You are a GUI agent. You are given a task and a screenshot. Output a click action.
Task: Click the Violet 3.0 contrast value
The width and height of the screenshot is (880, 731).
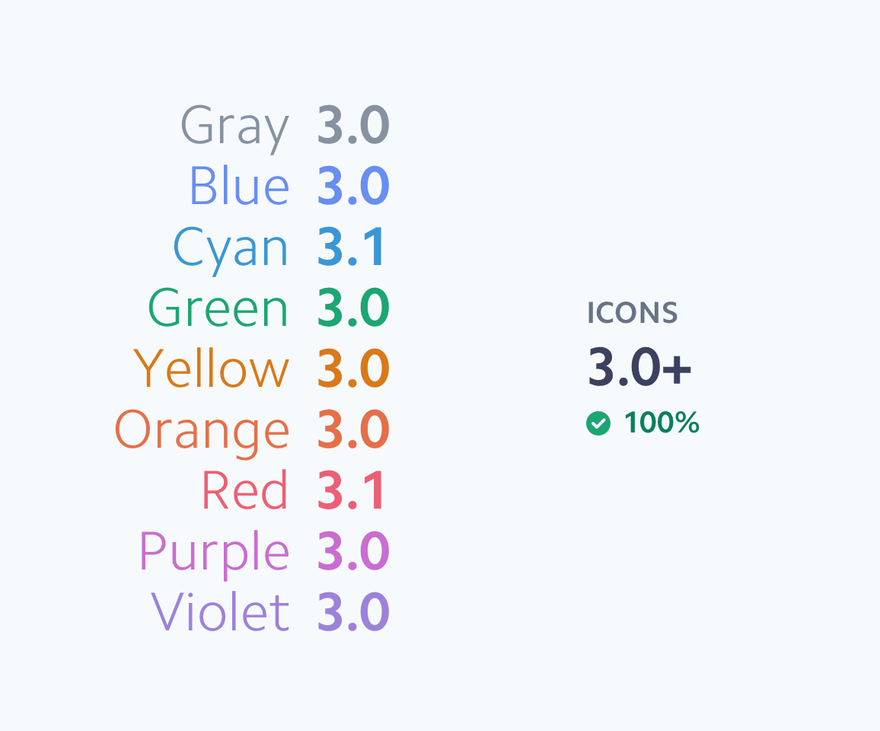353,612
